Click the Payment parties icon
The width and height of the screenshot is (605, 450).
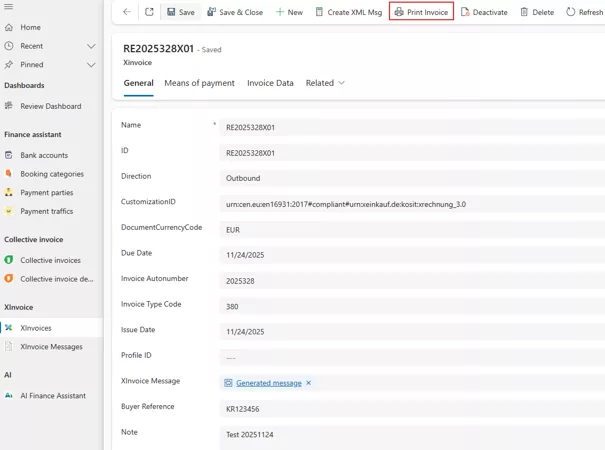(8, 192)
